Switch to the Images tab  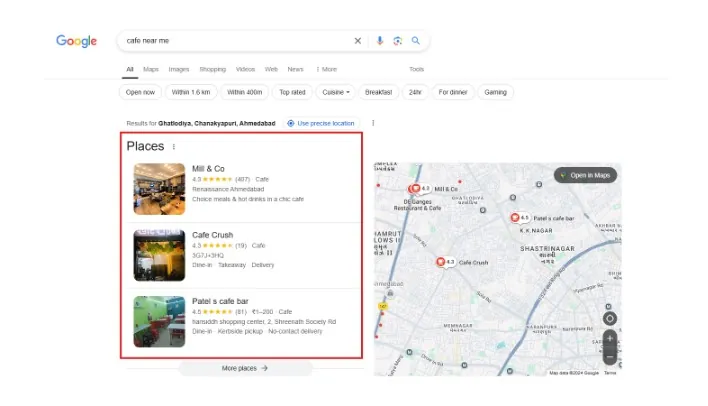point(179,69)
